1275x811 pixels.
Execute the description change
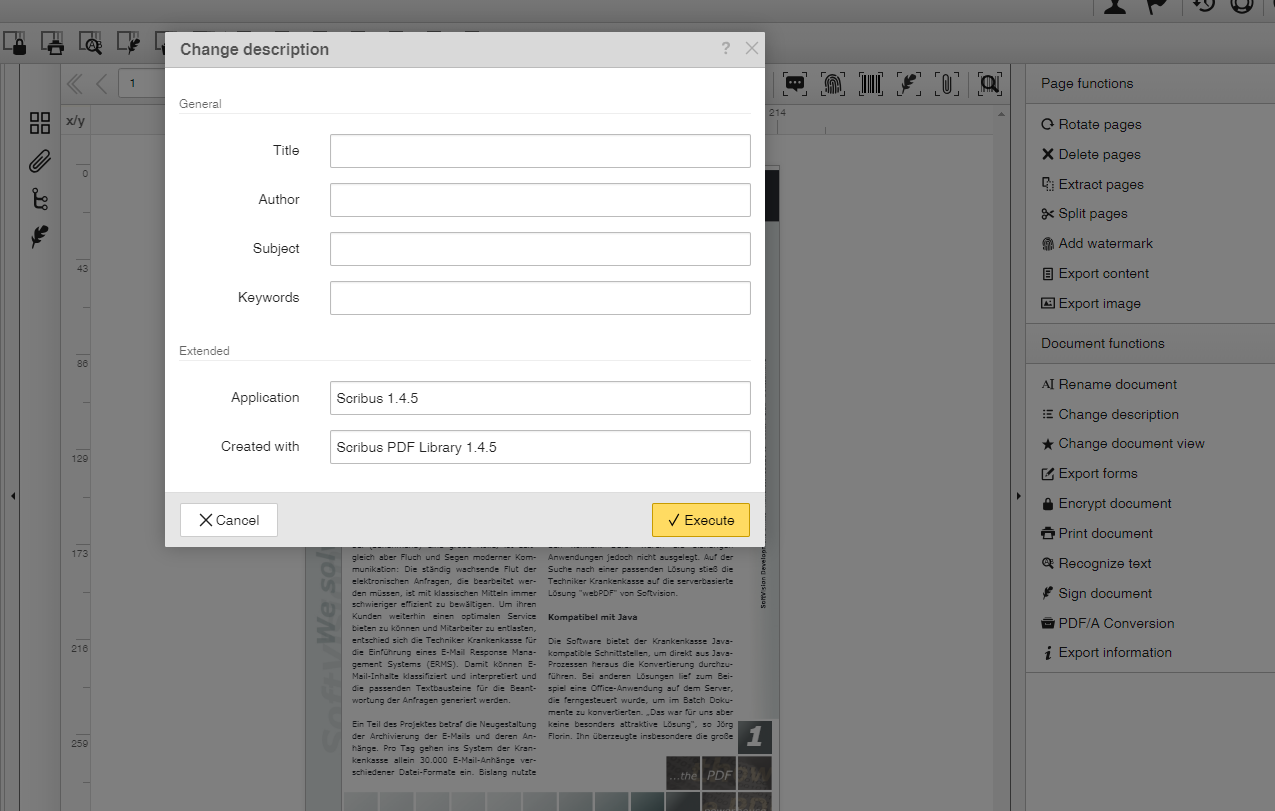pyautogui.click(x=700, y=520)
